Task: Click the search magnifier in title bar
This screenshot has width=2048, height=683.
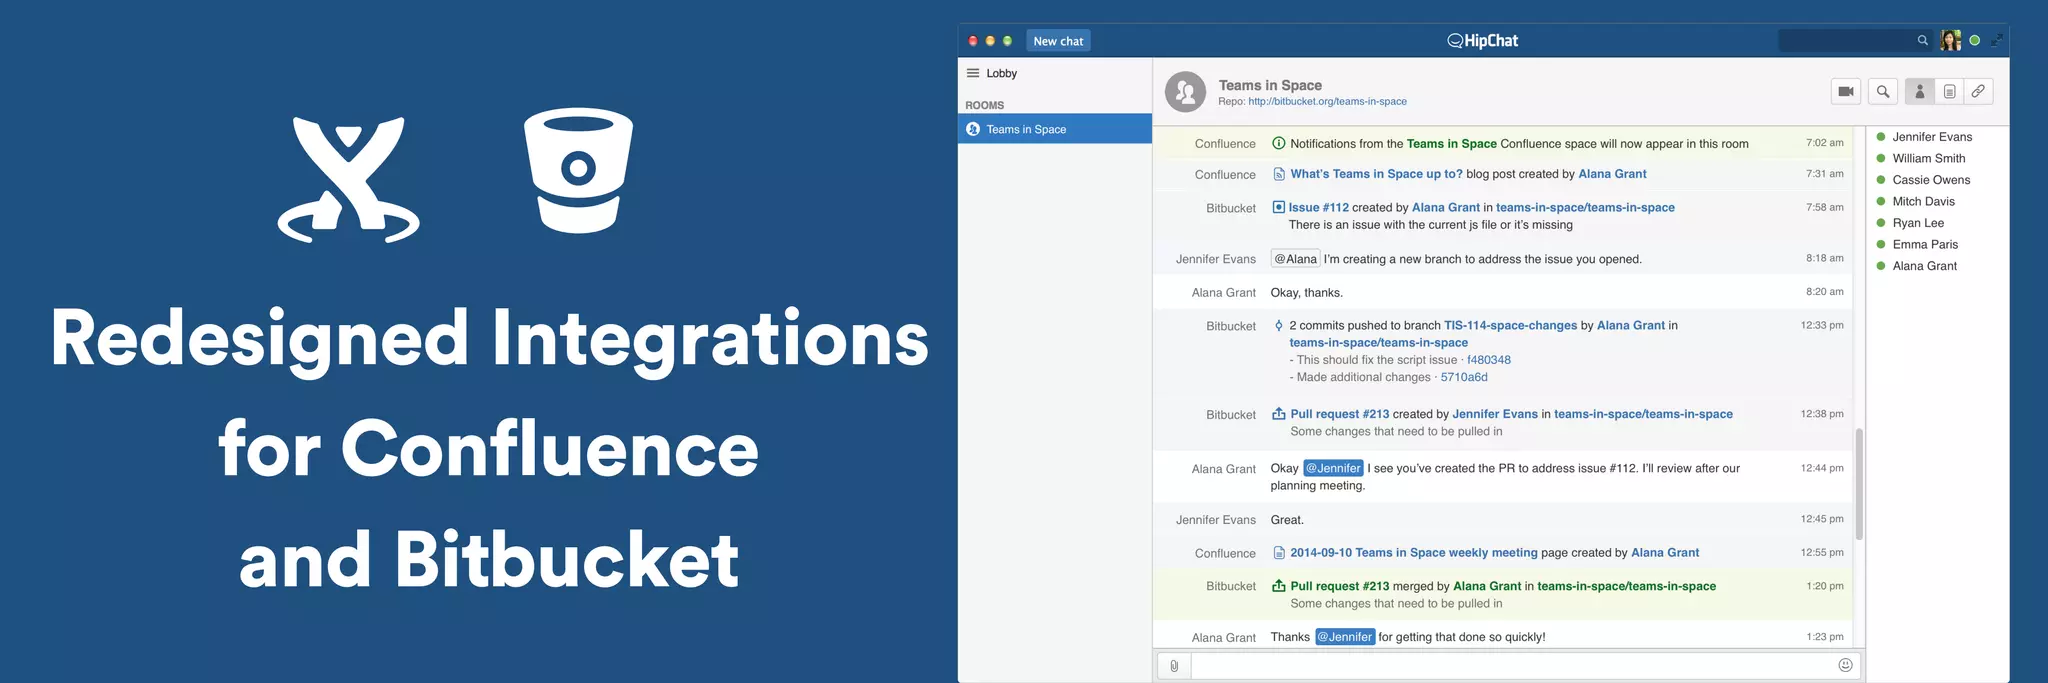Action: 1922,40
